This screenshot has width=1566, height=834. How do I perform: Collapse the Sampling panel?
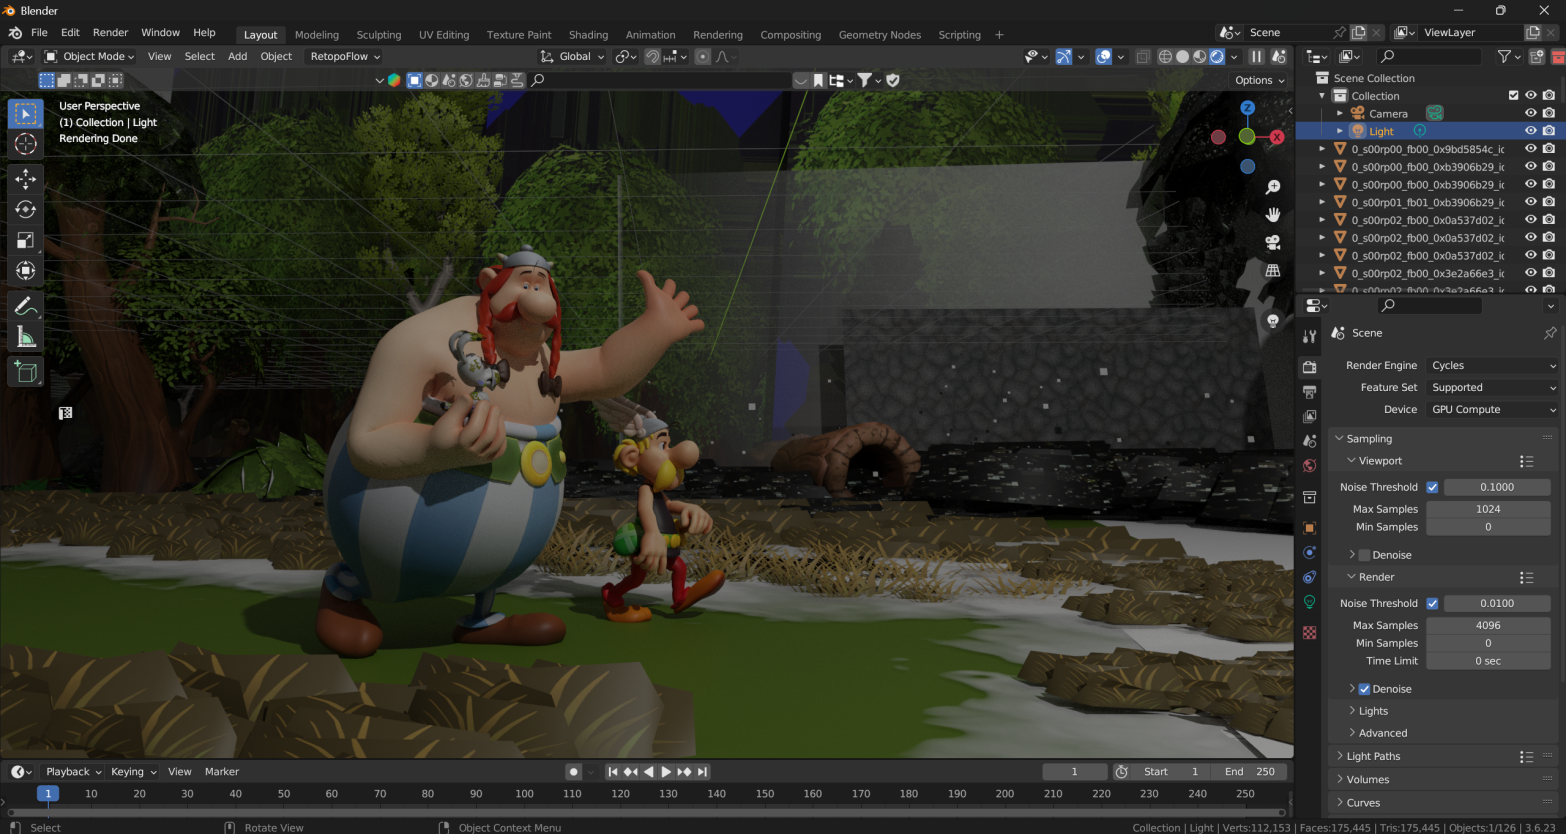coord(1369,439)
